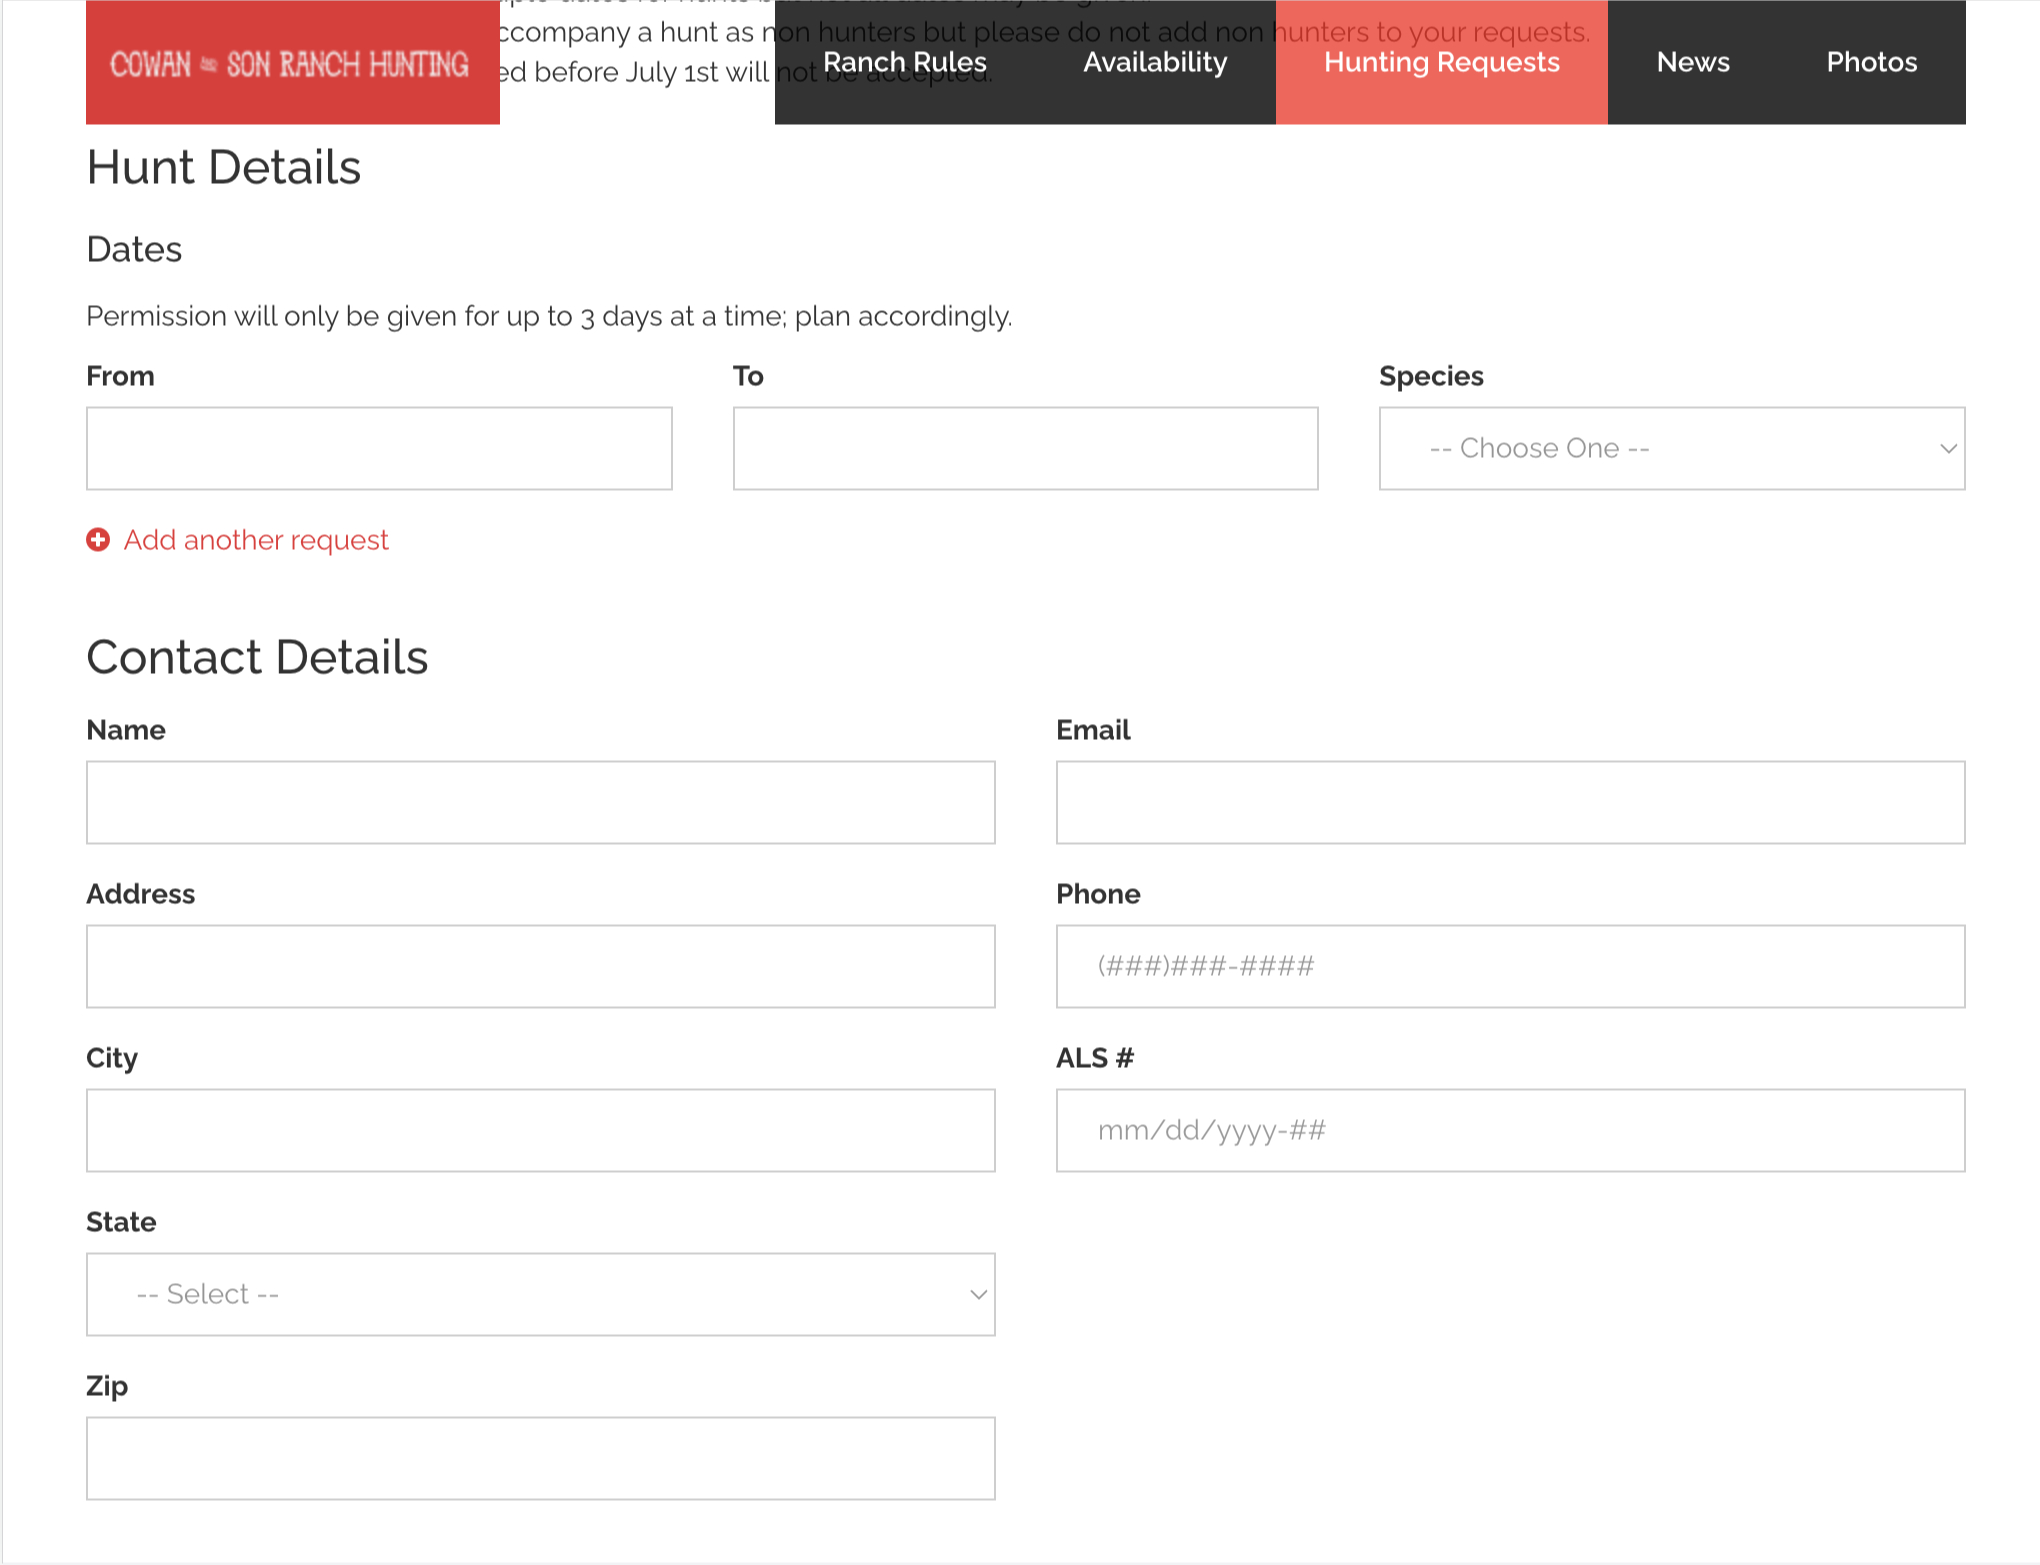Click the Species field label
2040x1565 pixels.
coord(1431,376)
